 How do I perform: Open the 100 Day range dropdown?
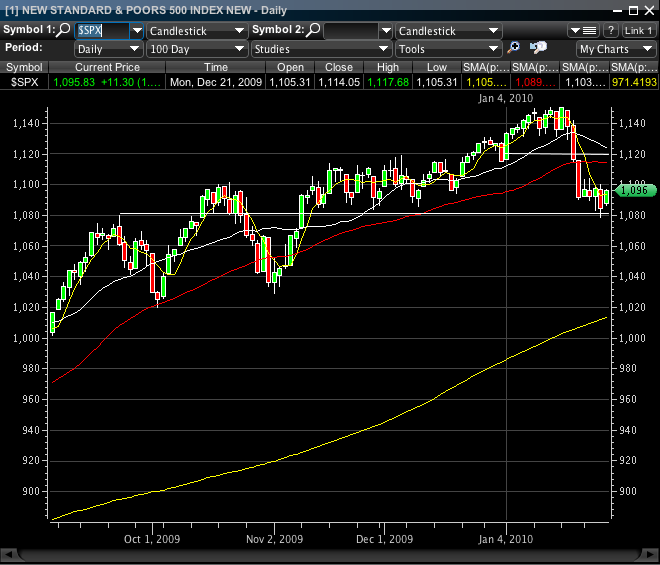196,48
